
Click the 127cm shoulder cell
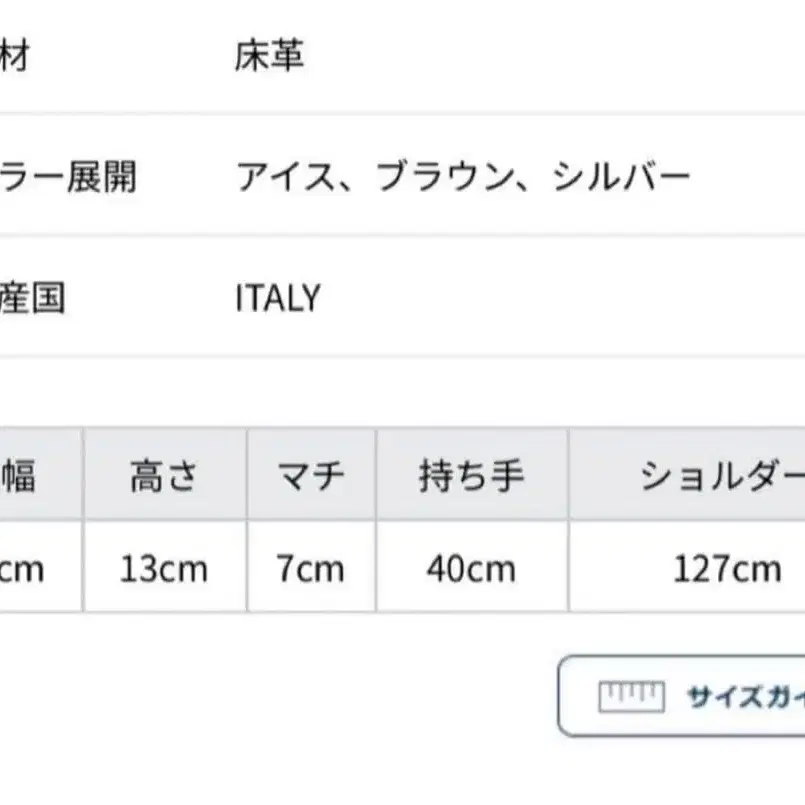(727, 569)
